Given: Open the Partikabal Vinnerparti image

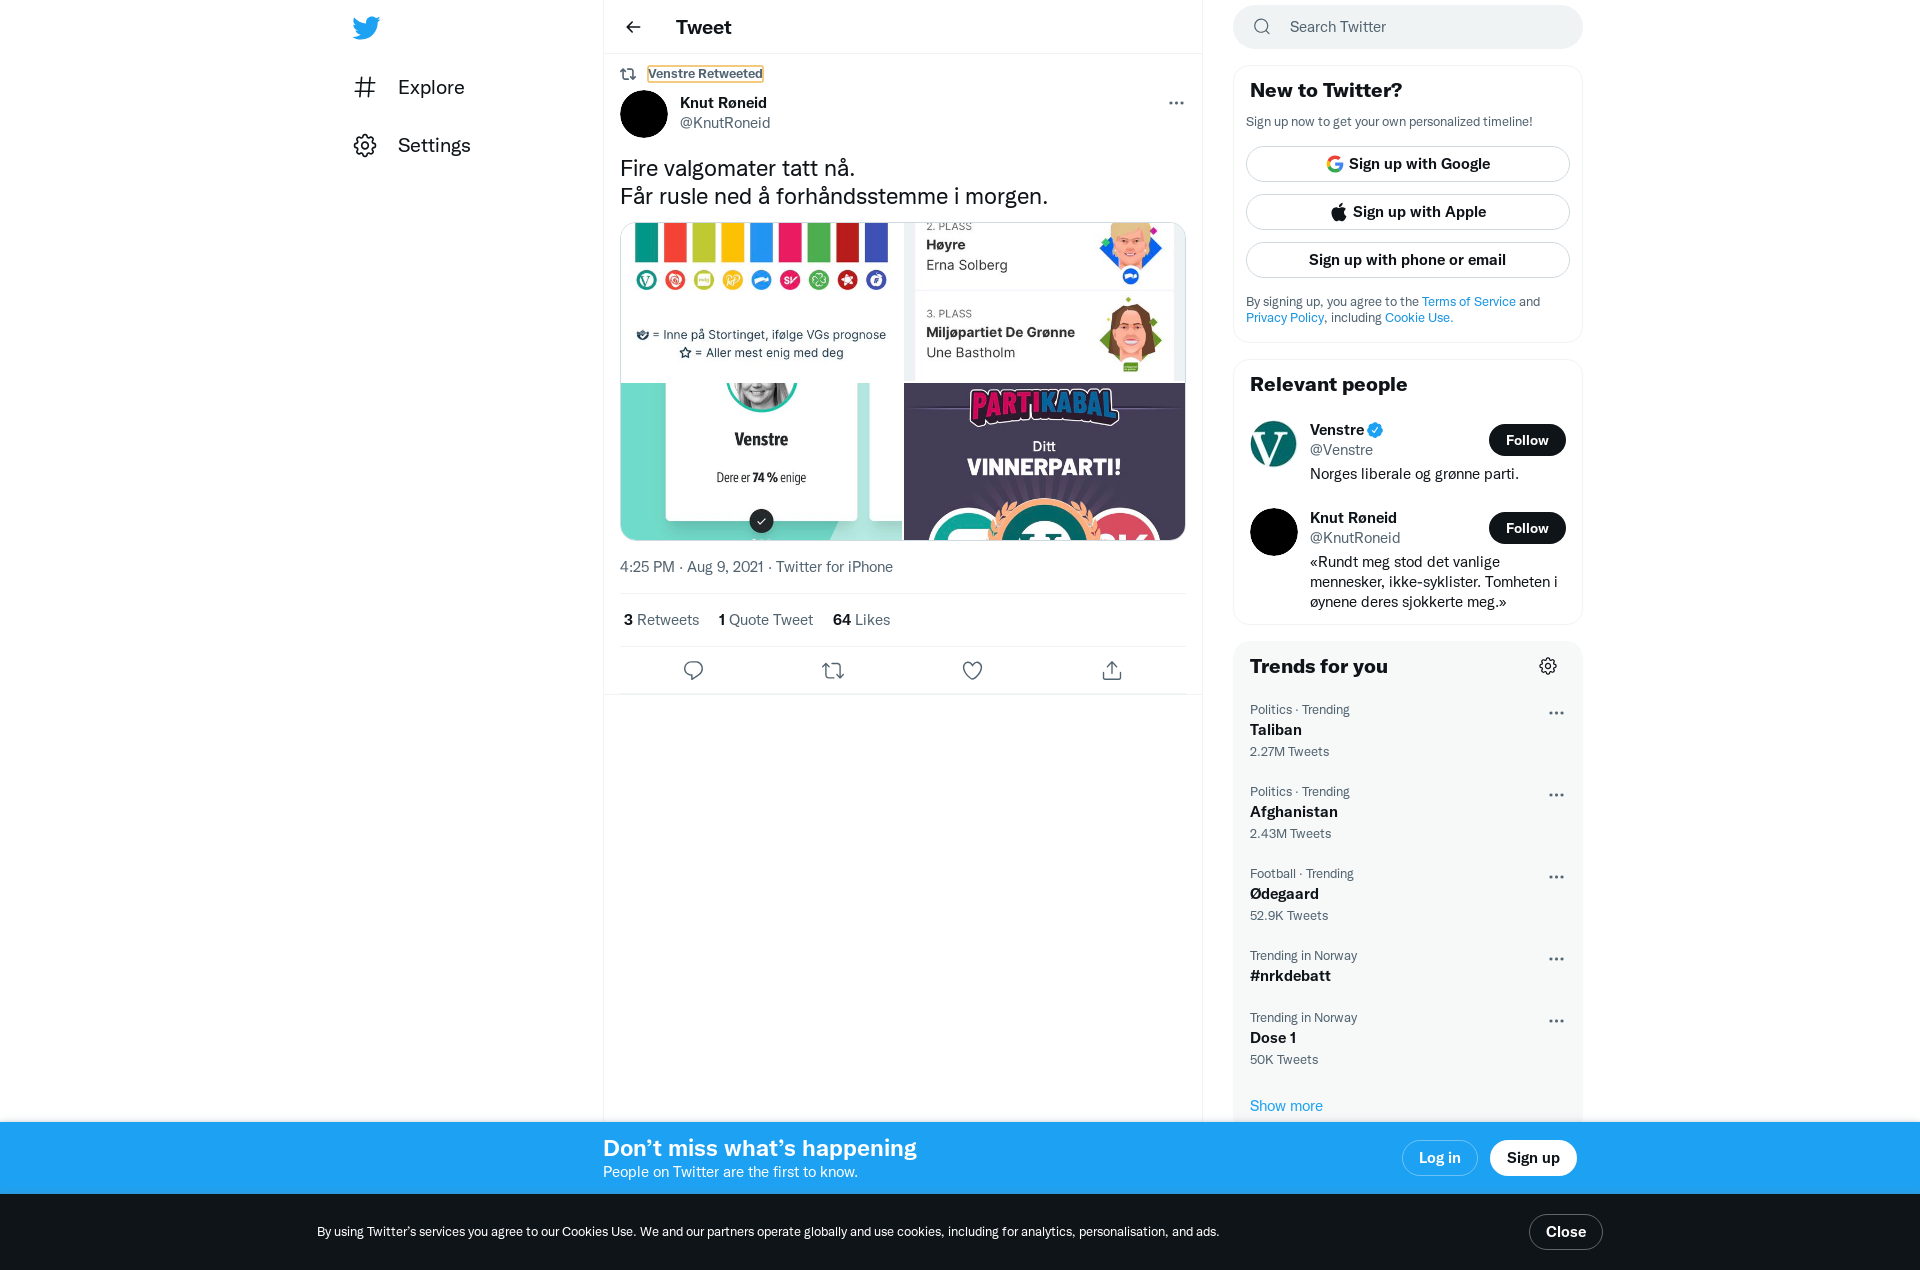Looking at the screenshot, I should [1044, 462].
